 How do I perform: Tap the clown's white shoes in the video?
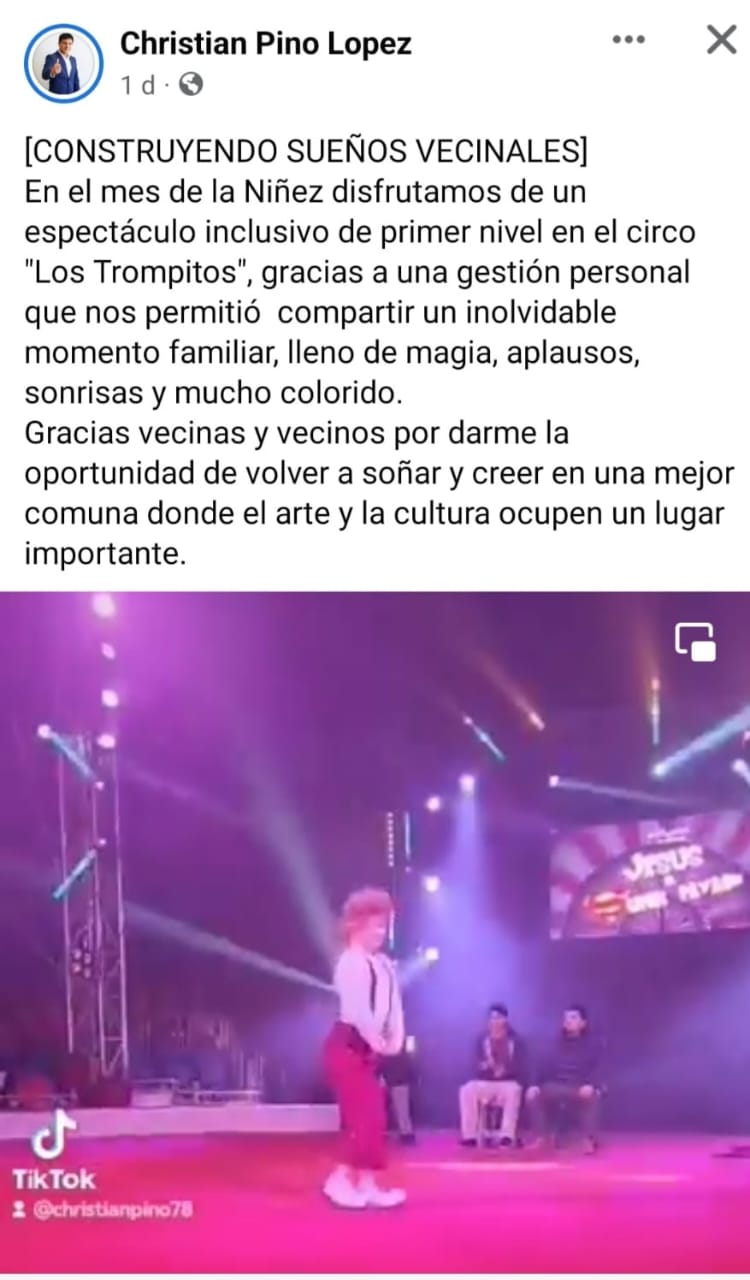pyautogui.click(x=364, y=1188)
